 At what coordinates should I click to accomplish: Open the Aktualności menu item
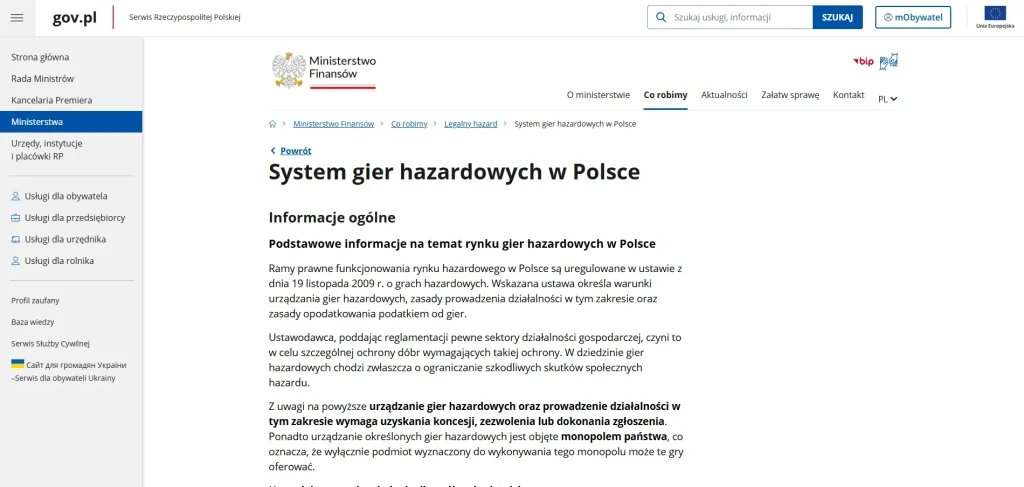[x=724, y=95]
